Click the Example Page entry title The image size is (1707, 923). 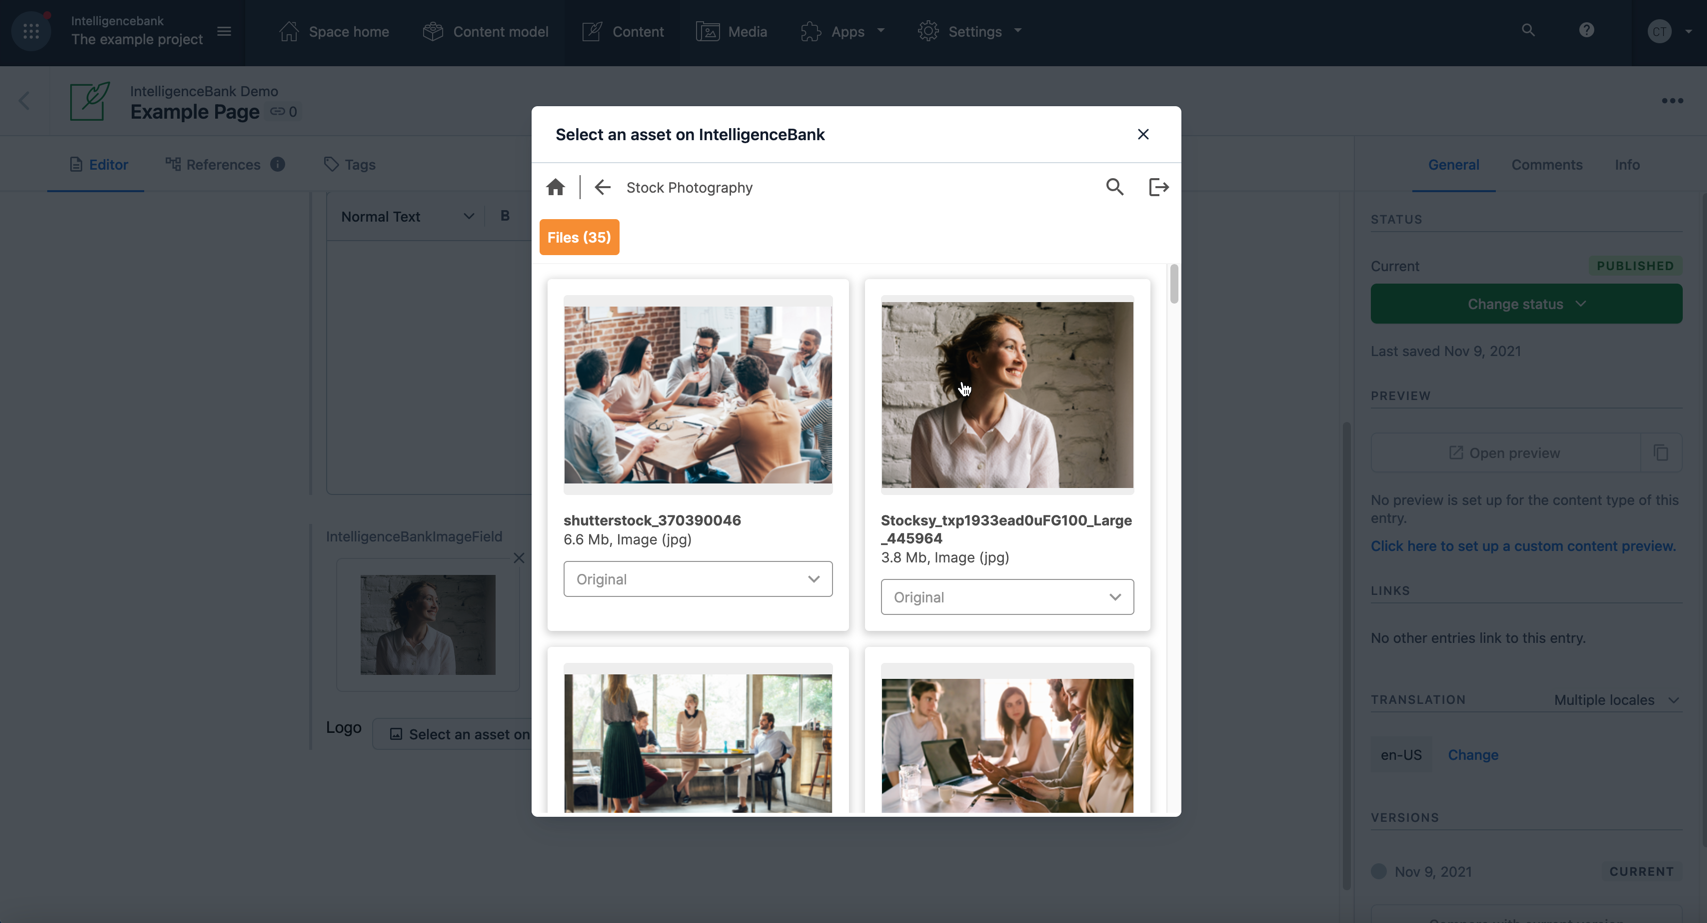[x=195, y=112]
